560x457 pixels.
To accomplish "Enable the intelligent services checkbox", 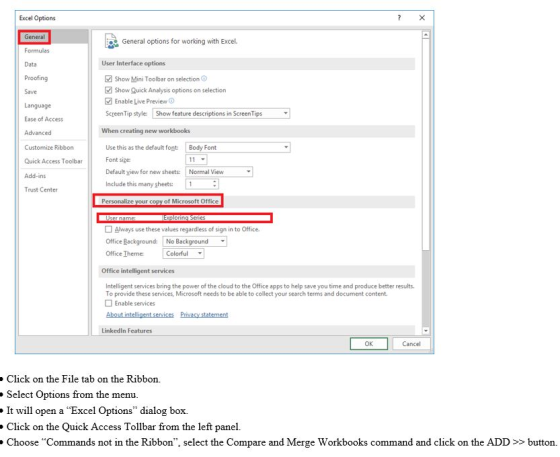I will coord(109,303).
